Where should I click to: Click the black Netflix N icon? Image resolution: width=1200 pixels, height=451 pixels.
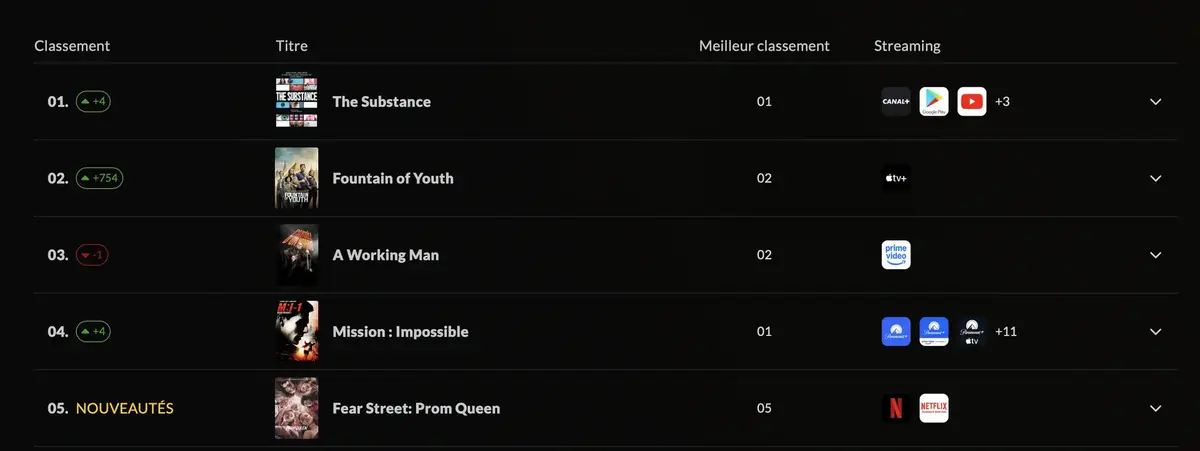point(895,408)
